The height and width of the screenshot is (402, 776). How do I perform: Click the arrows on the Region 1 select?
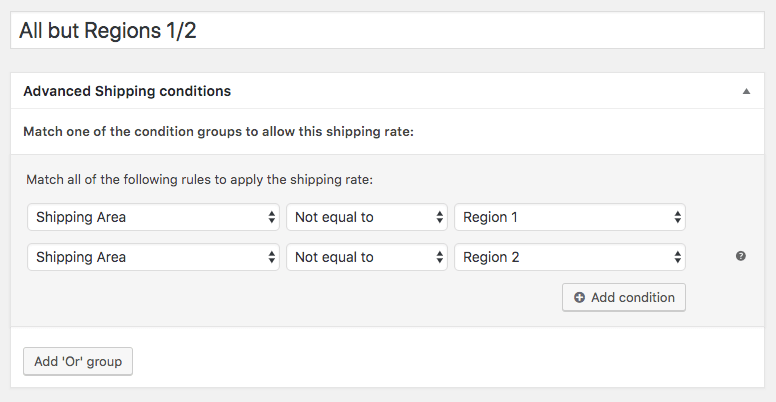677,217
